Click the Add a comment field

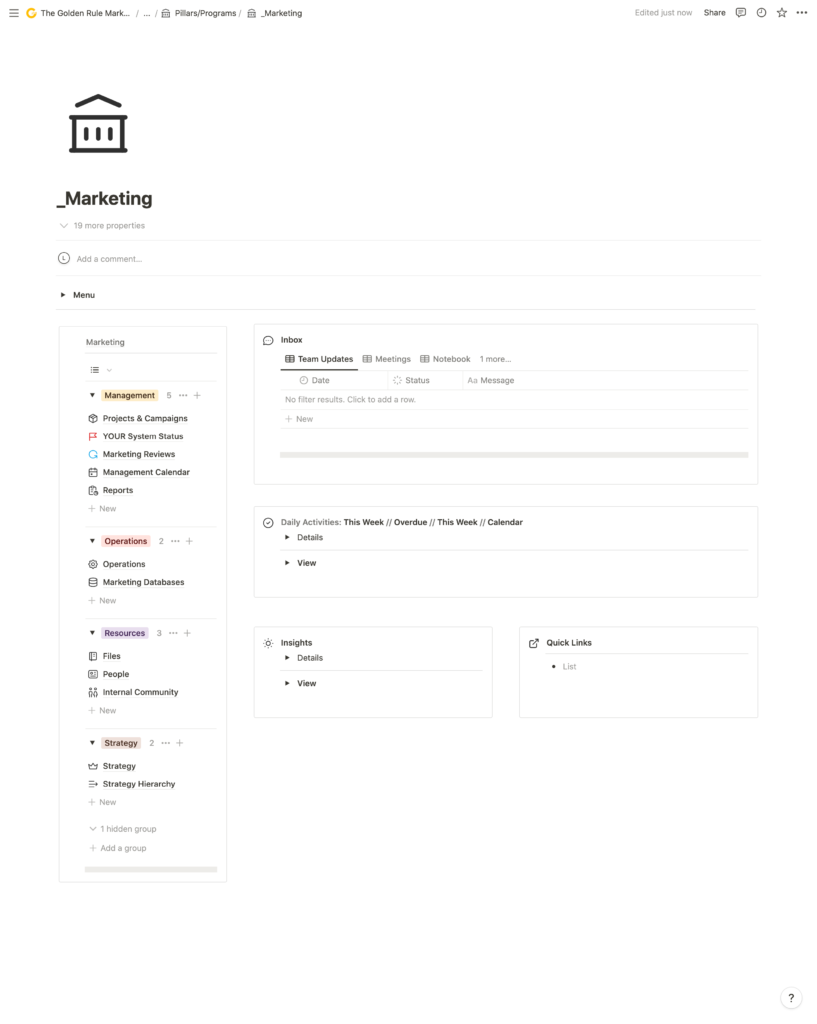(110, 259)
